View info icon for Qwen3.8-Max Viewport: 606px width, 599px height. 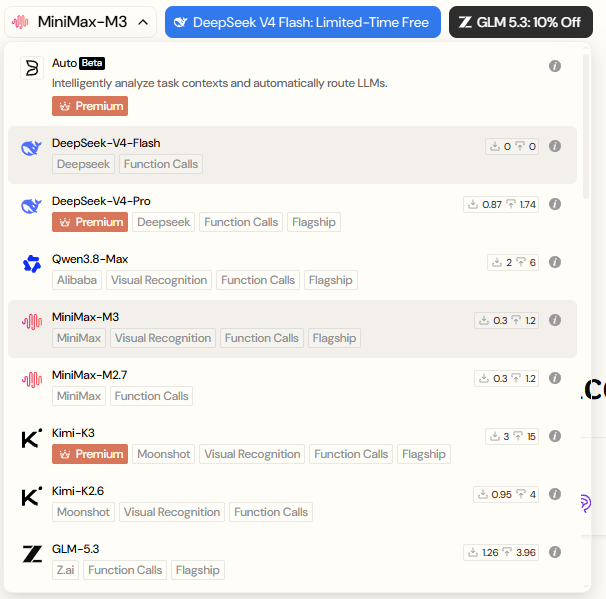(555, 262)
